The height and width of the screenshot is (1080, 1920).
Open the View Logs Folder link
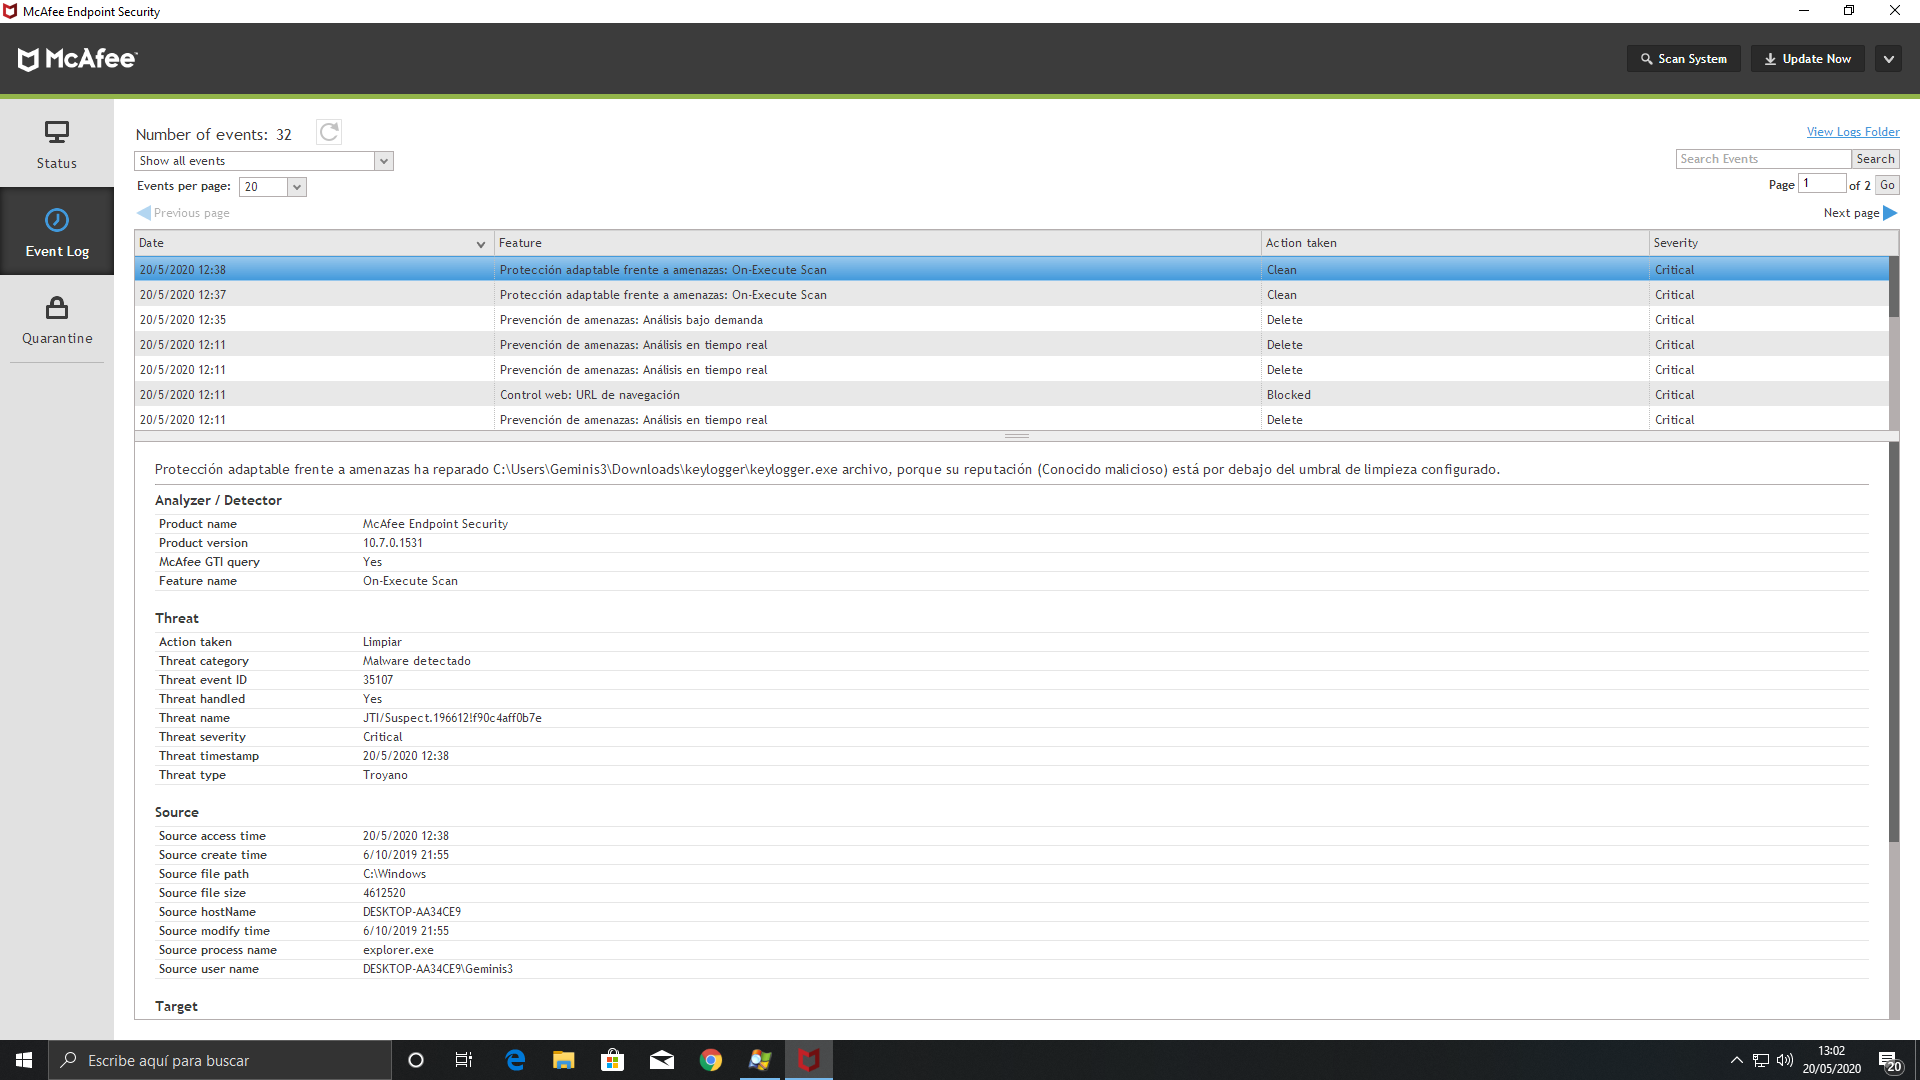tap(1852, 132)
